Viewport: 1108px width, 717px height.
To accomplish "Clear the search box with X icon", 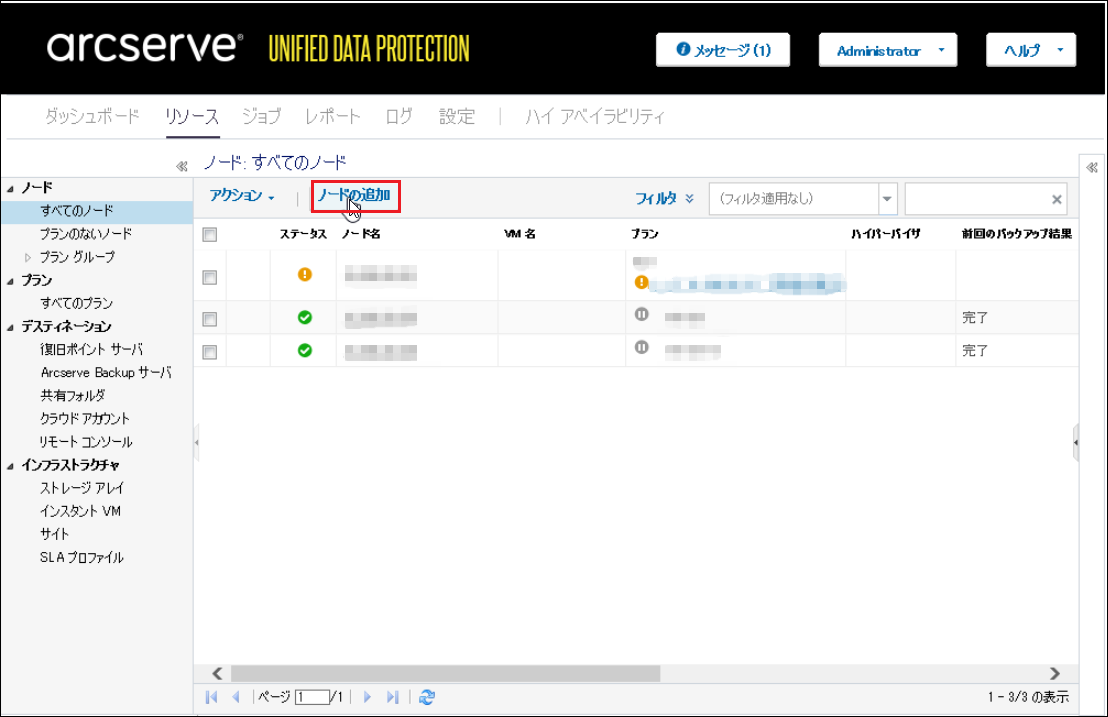I will click(x=1056, y=199).
